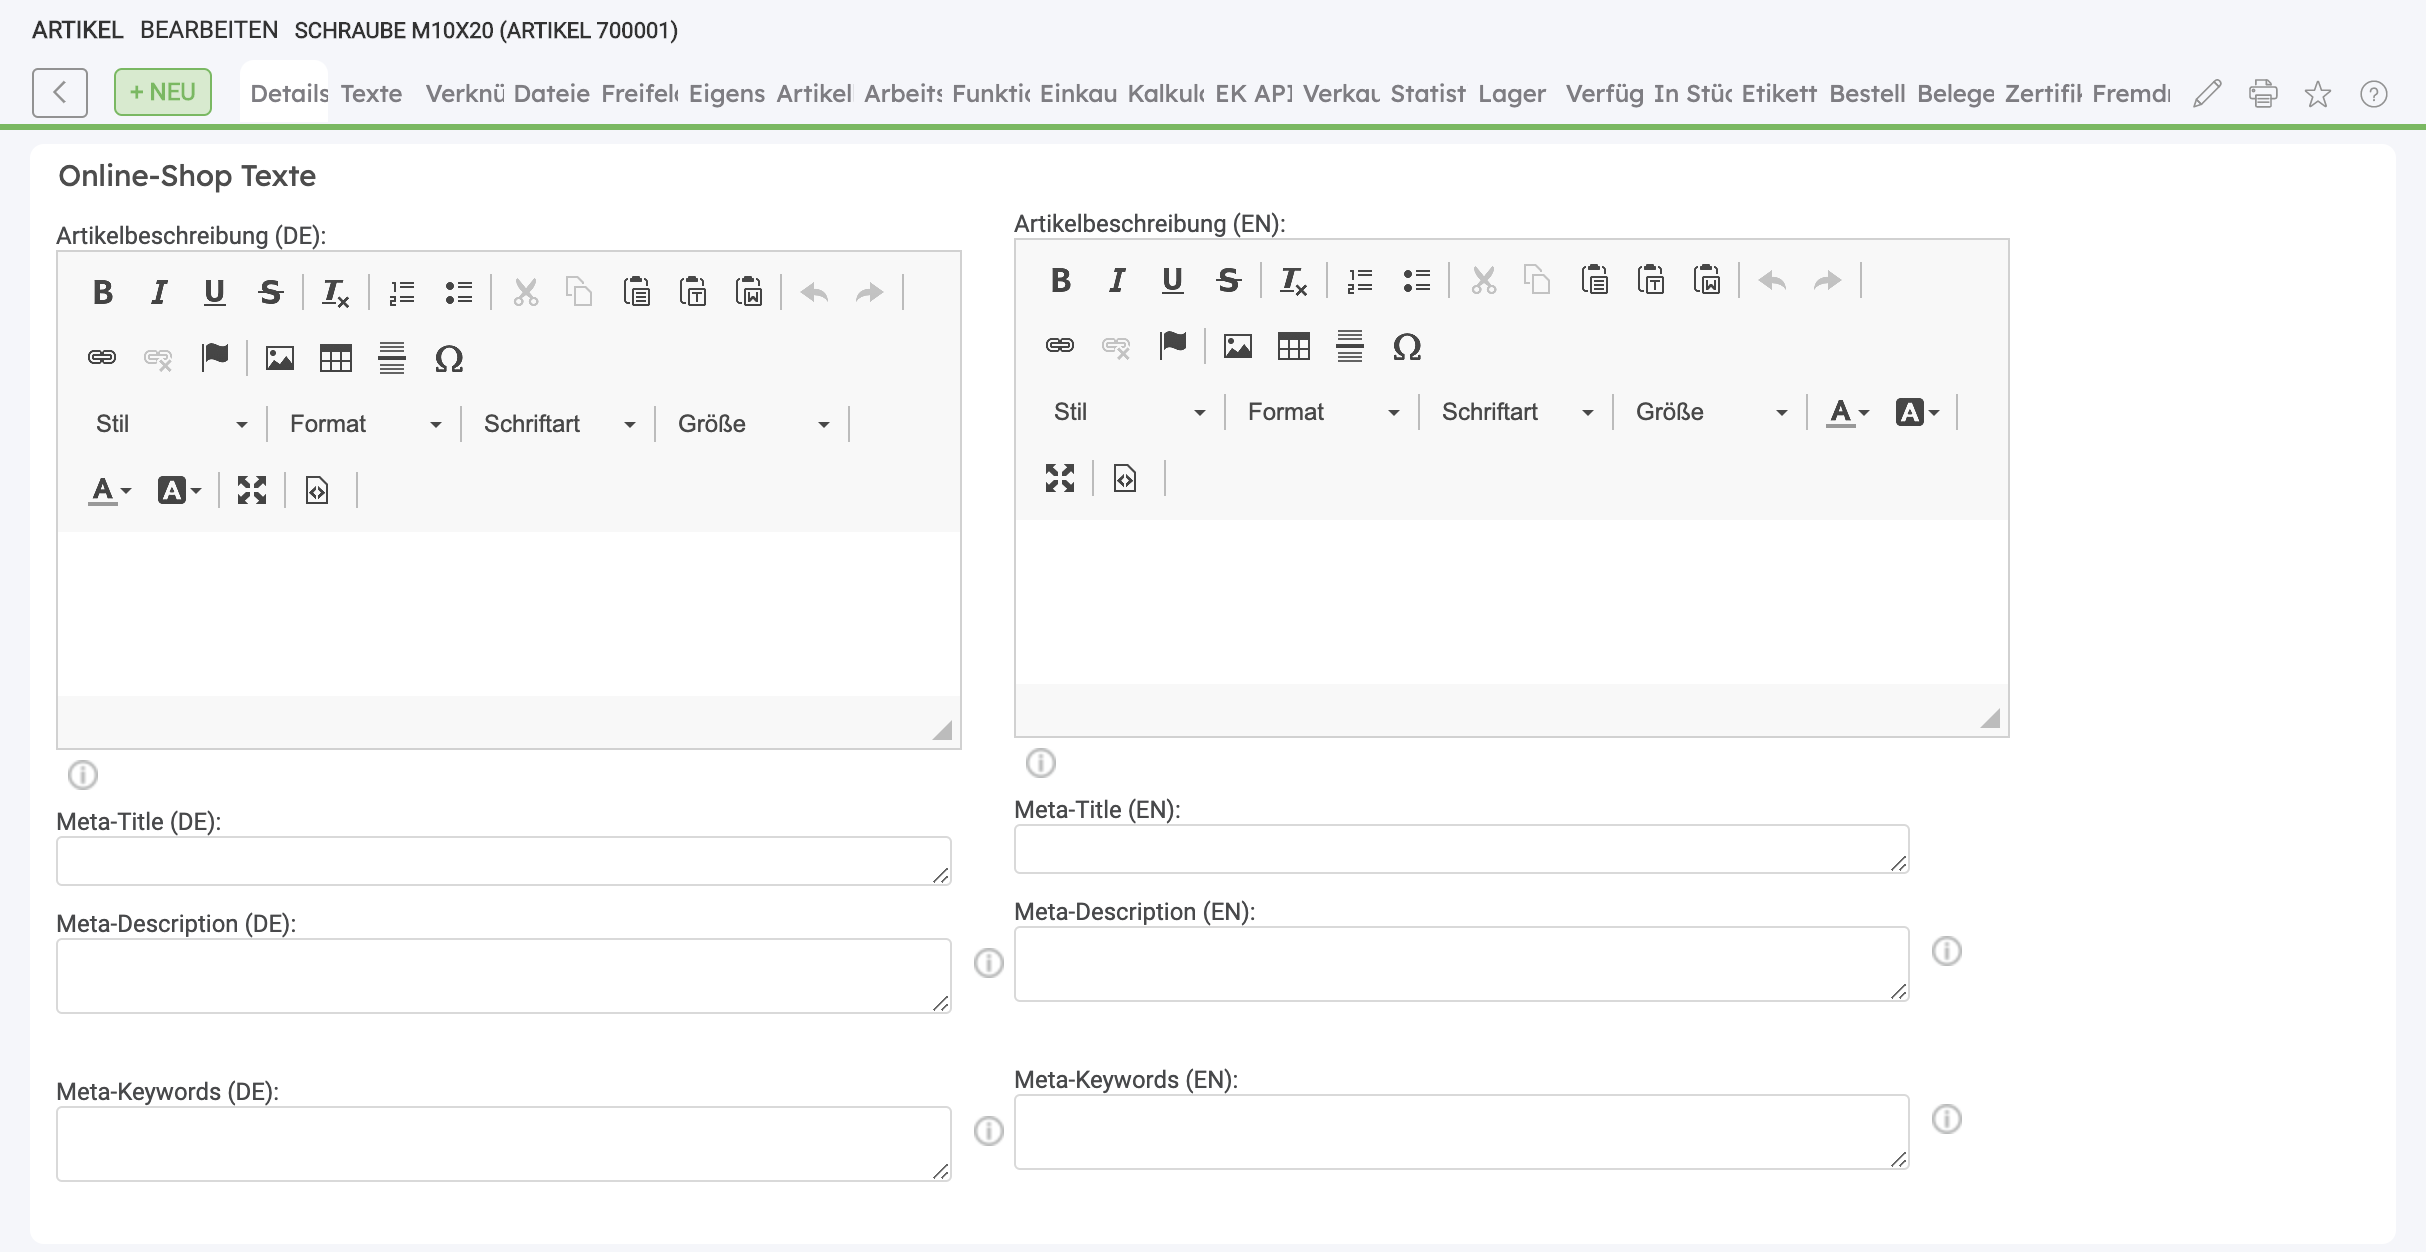The width and height of the screenshot is (2426, 1252).
Task: Toggle Strikethrough in the DE description editor
Action: 270,293
